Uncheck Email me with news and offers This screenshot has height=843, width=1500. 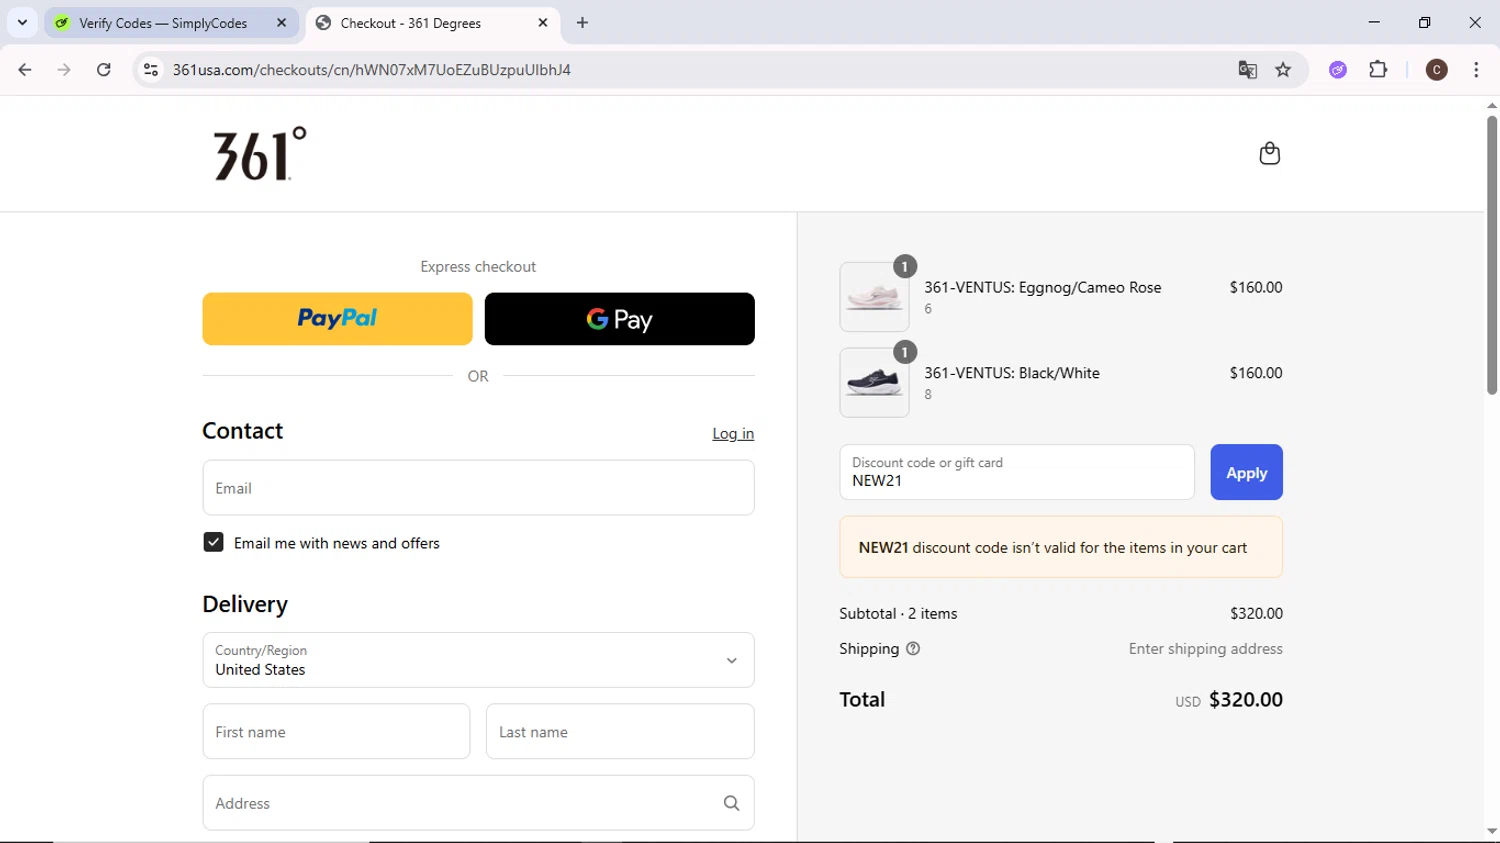coord(213,542)
